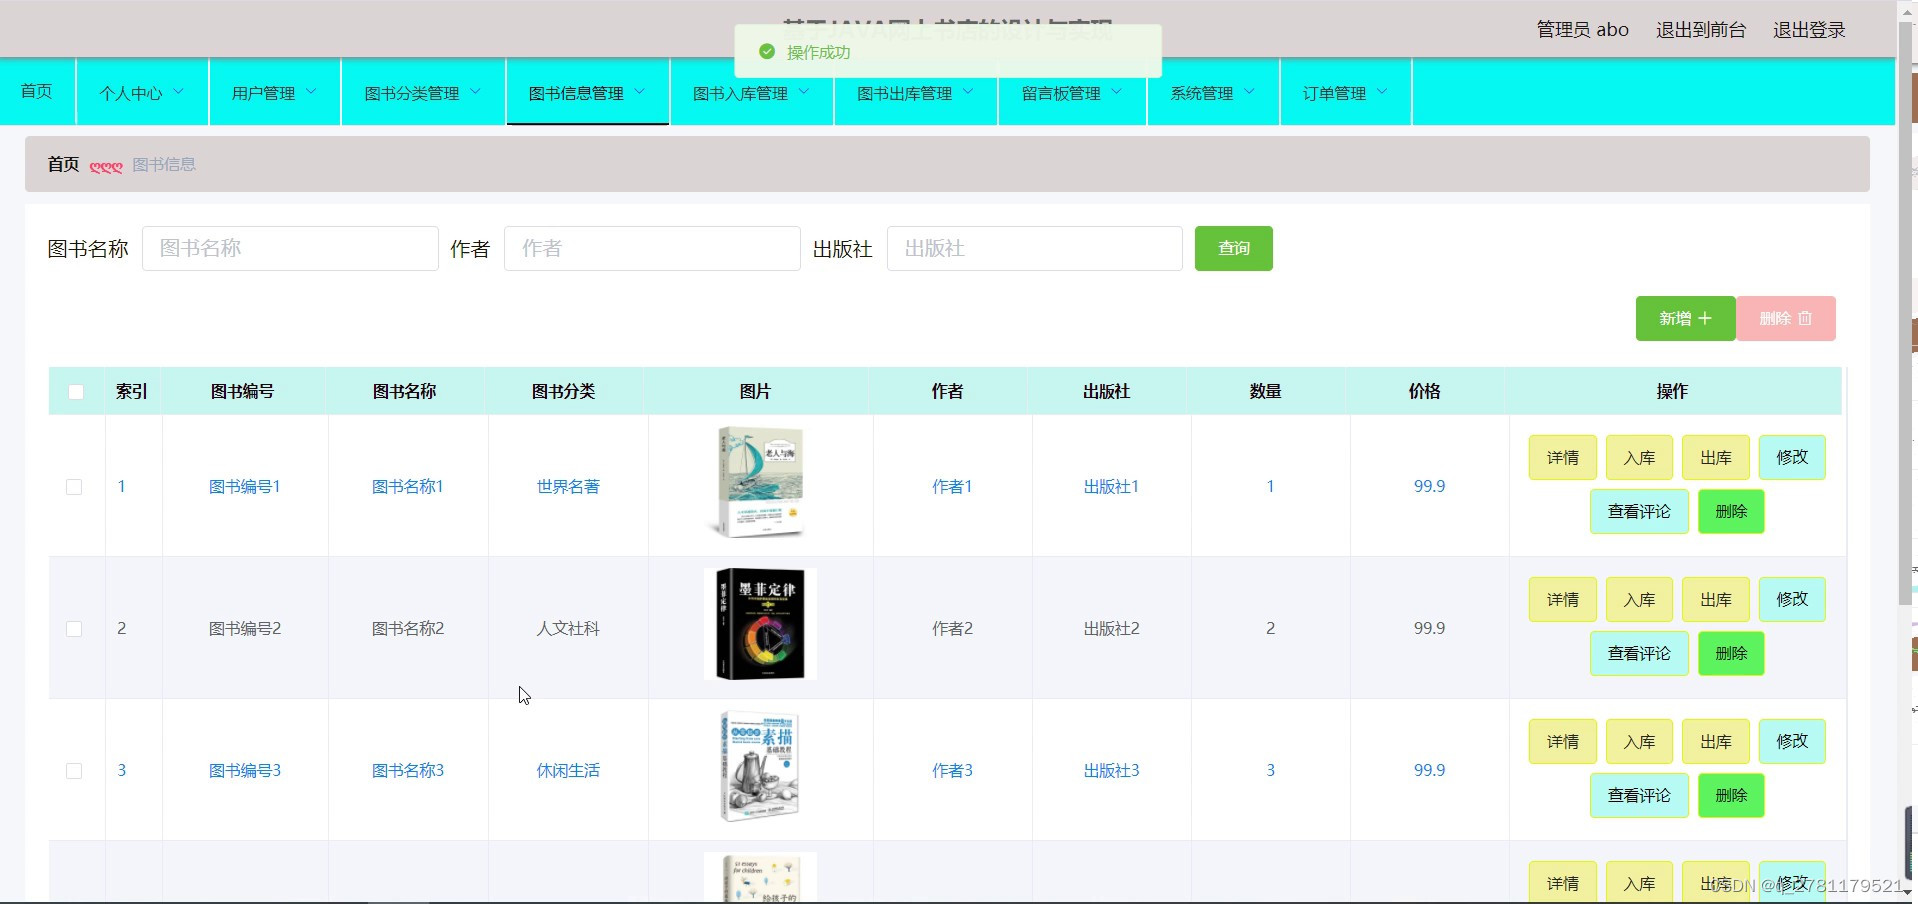
Task: Tick the checkbox for 图书编号1 row
Action: (x=74, y=487)
